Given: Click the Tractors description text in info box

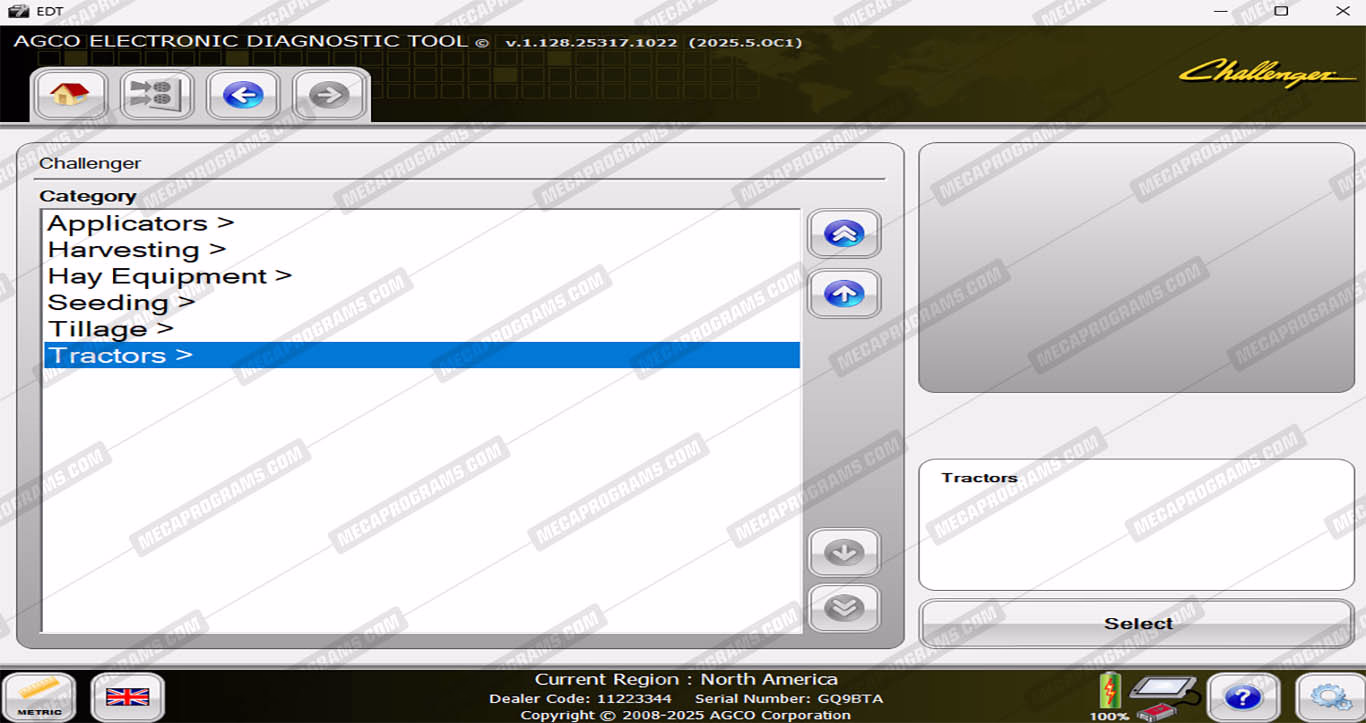Looking at the screenshot, I should click(x=979, y=478).
